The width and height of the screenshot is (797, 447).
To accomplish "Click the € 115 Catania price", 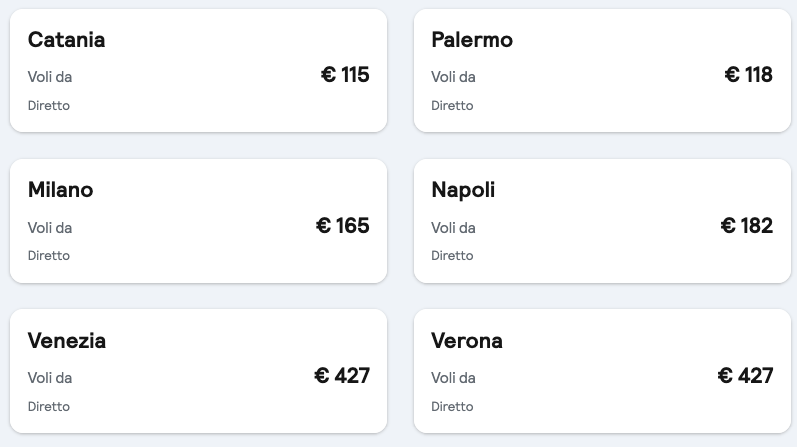I will click(x=345, y=75).
